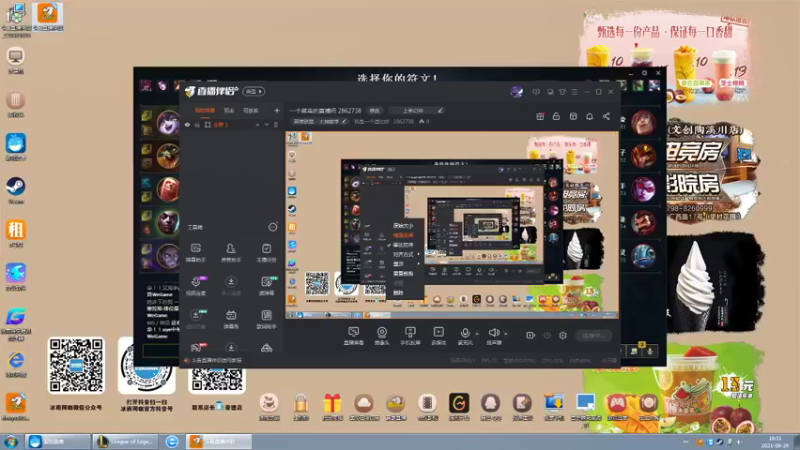This screenshot has height=450, width=800.
Task: Open the red gift box desktop shortcut
Action: point(332,407)
